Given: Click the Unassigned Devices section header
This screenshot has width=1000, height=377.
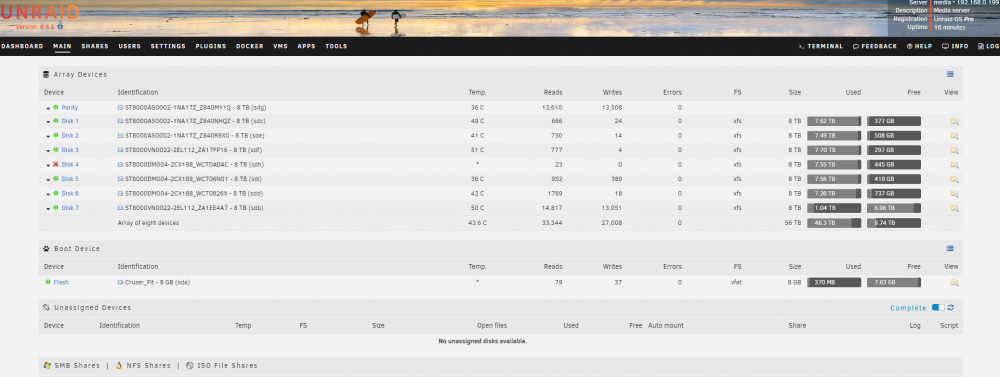Looking at the screenshot, I should pos(92,308).
